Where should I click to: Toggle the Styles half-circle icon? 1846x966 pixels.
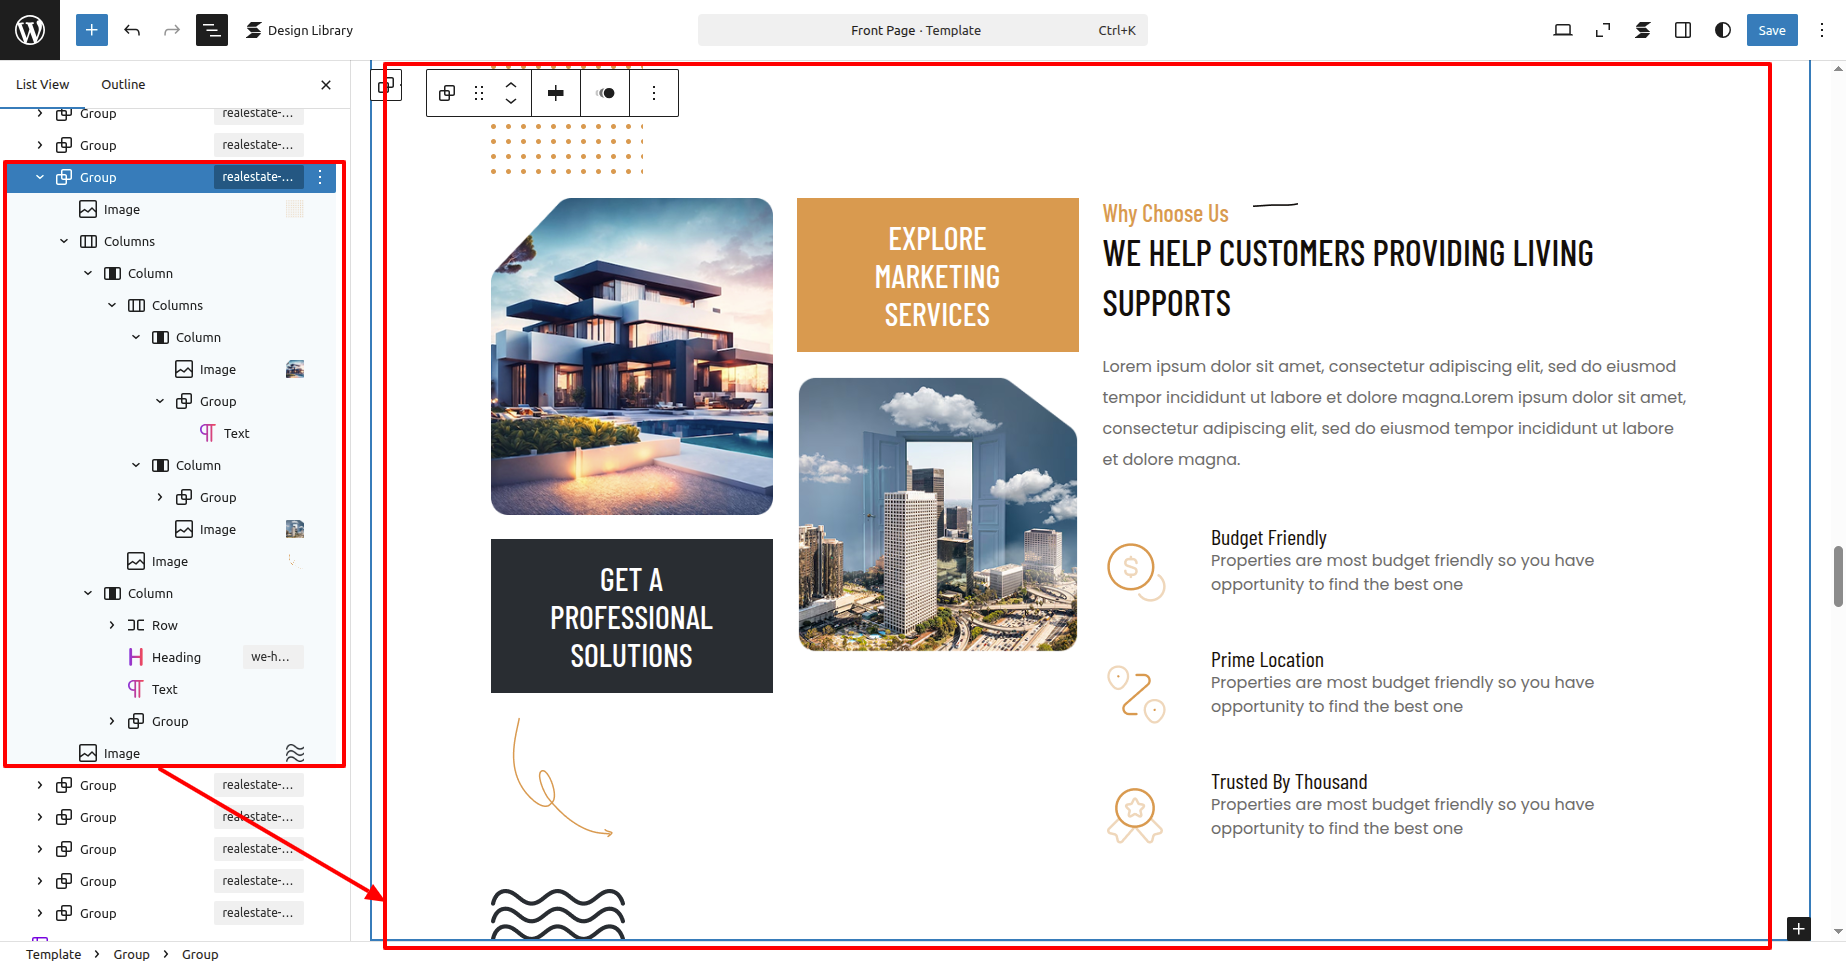coord(1722,30)
